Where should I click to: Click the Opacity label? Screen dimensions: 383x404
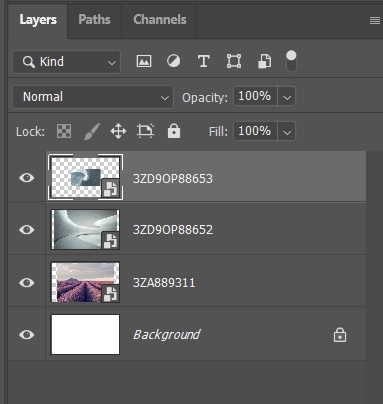point(205,98)
